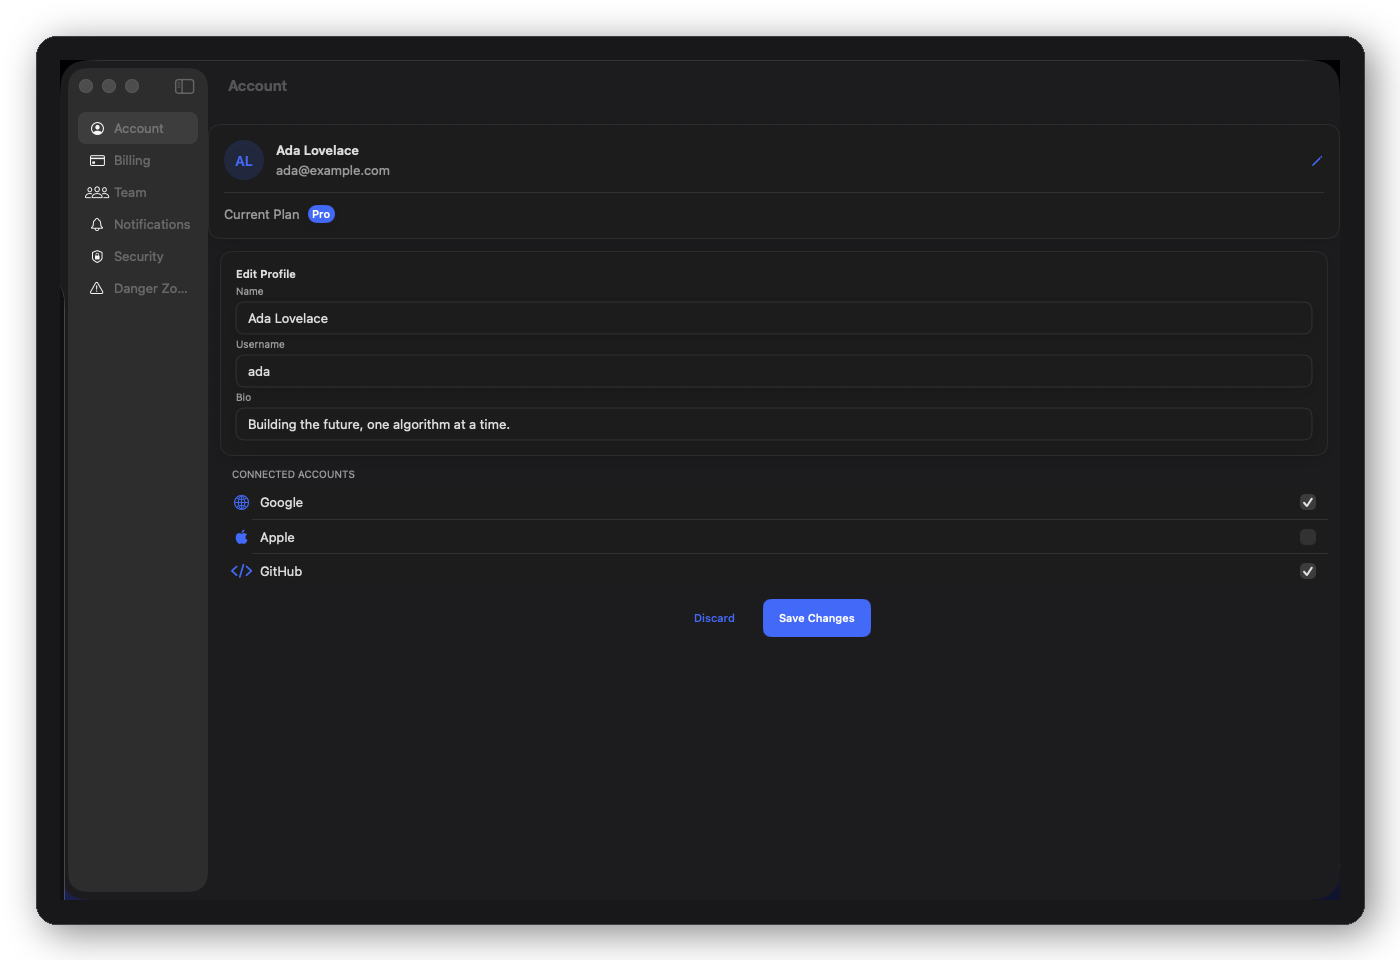Click the Save Changes button

(817, 618)
